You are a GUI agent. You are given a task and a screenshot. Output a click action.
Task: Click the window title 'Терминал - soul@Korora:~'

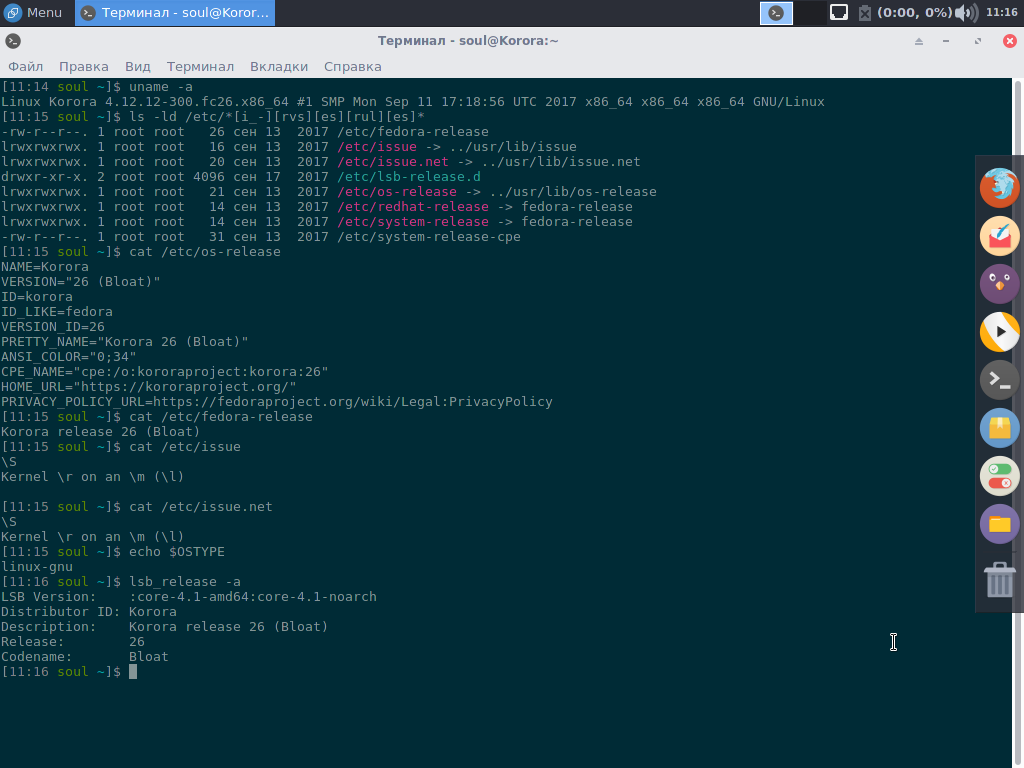tap(468, 41)
